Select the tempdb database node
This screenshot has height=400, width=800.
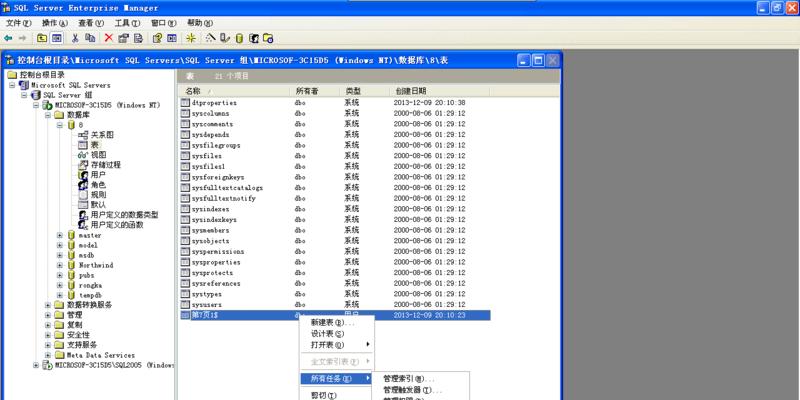pos(90,295)
